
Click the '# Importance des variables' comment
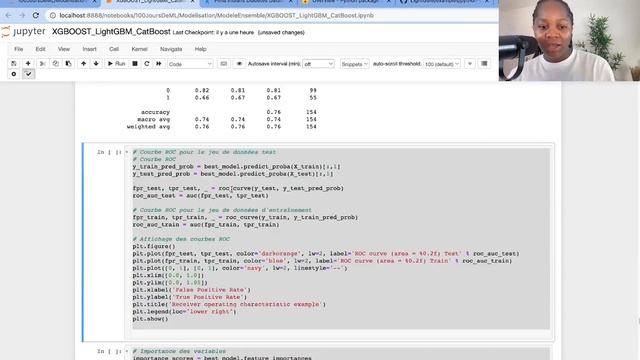[x=179, y=351]
